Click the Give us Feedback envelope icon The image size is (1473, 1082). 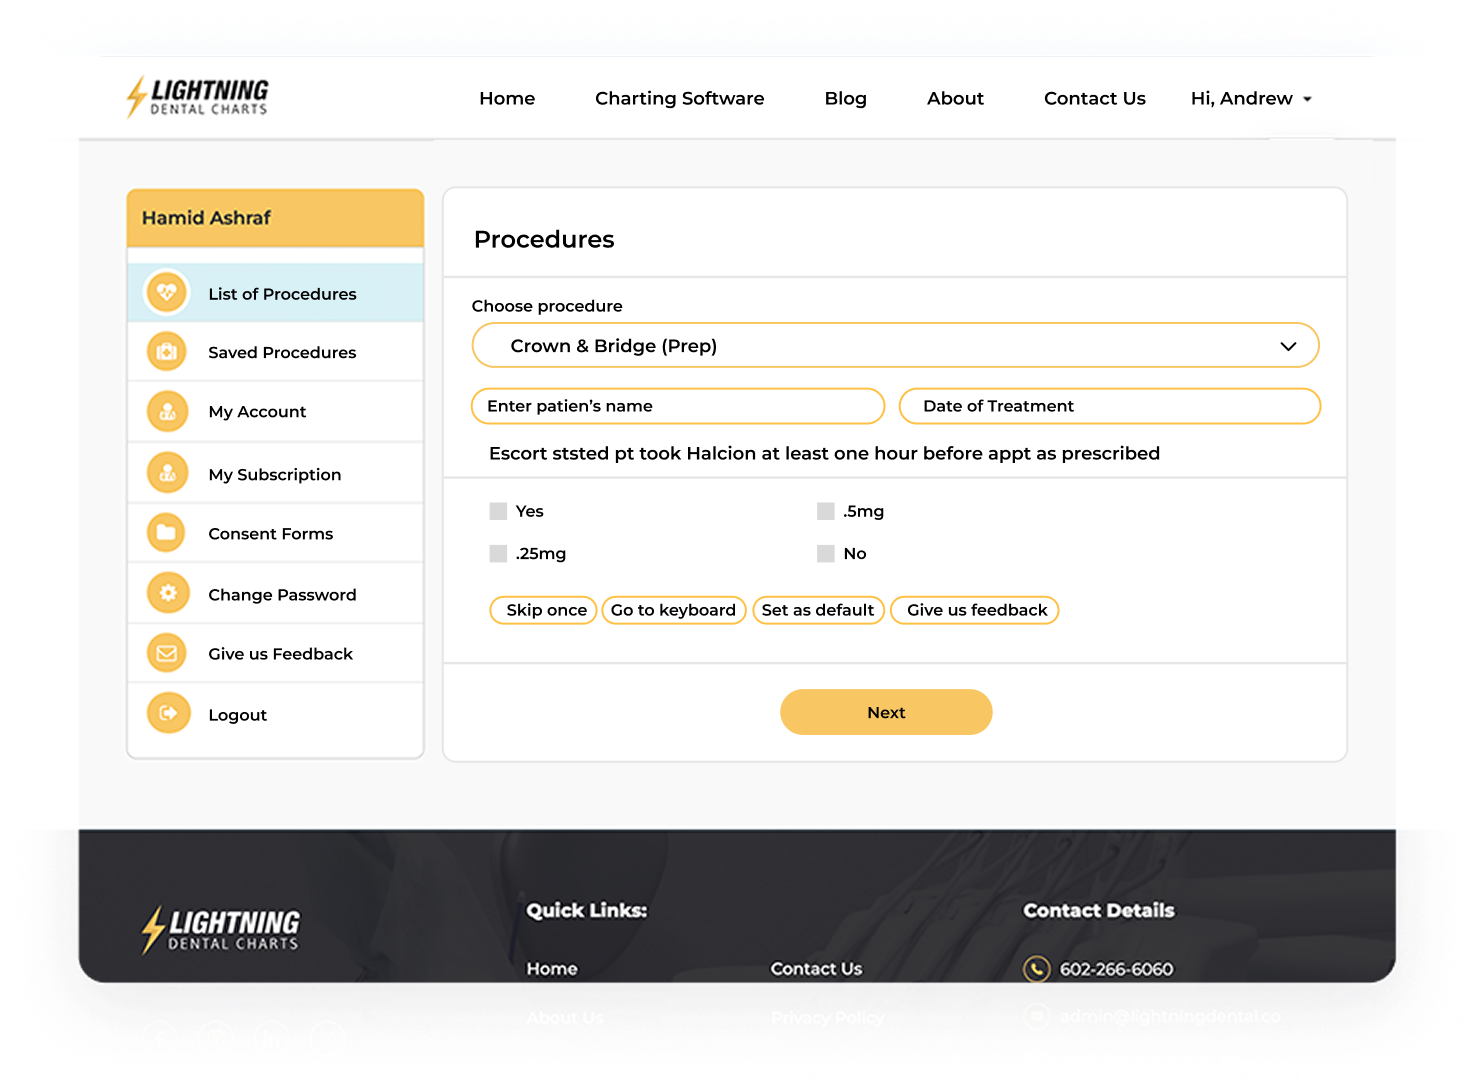click(167, 653)
